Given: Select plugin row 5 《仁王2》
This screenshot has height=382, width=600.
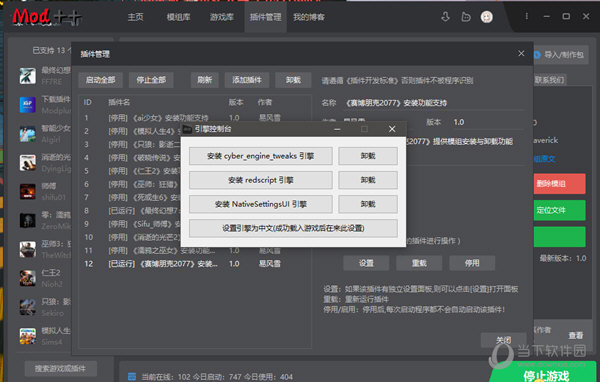Looking at the screenshot, I should click(195, 171).
